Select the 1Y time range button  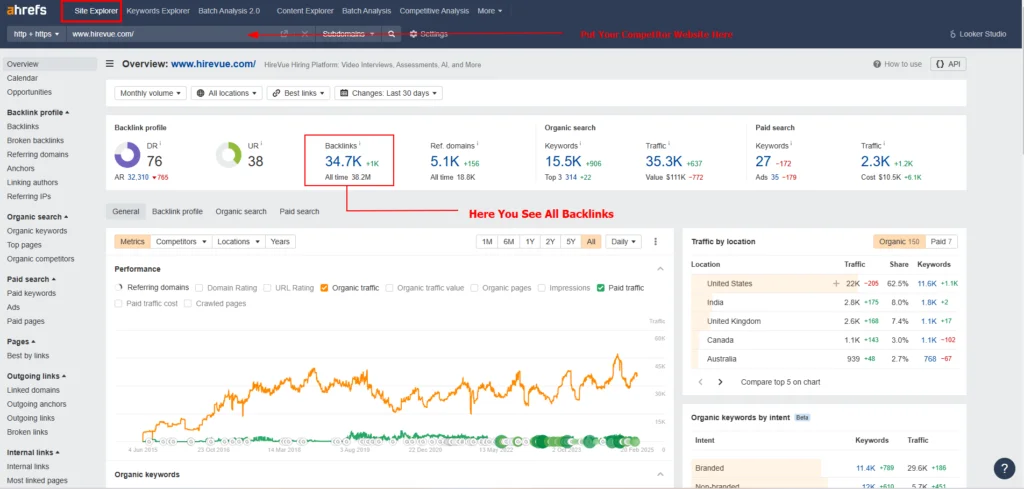pos(530,242)
